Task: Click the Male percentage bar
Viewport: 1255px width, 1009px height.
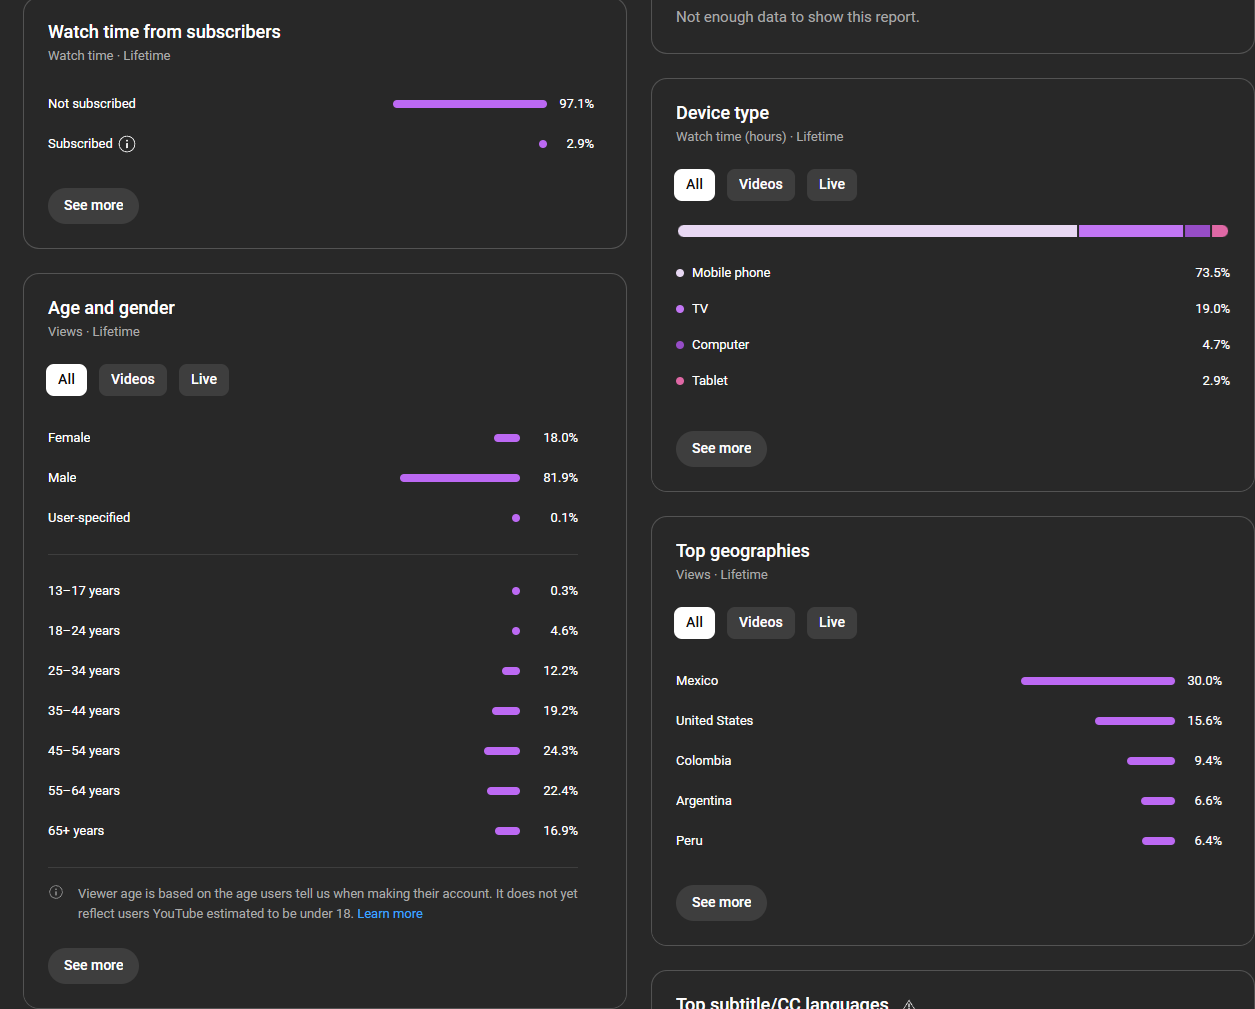Action: click(460, 478)
